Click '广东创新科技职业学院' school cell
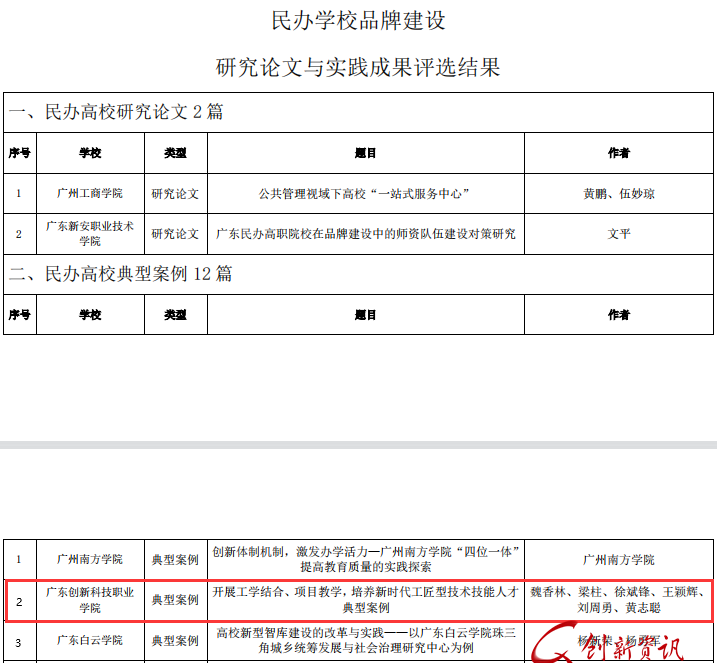The width and height of the screenshot is (717, 663). click(90, 600)
